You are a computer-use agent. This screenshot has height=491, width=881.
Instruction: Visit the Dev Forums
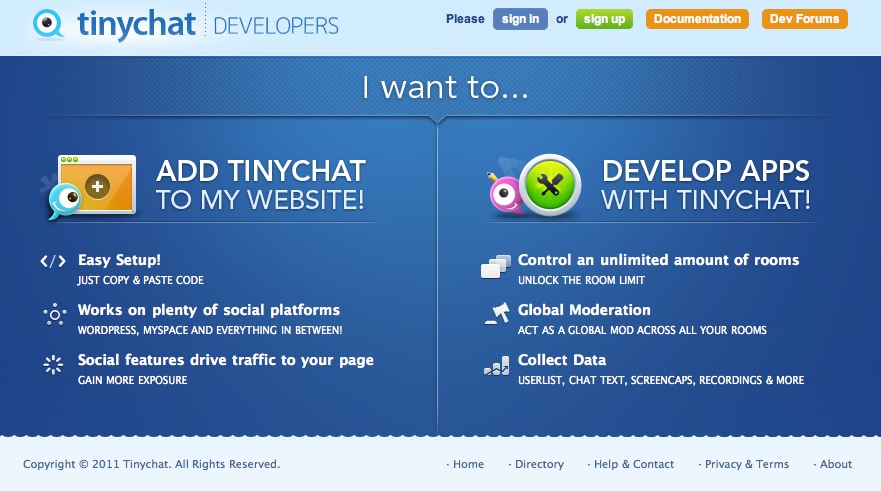(804, 19)
